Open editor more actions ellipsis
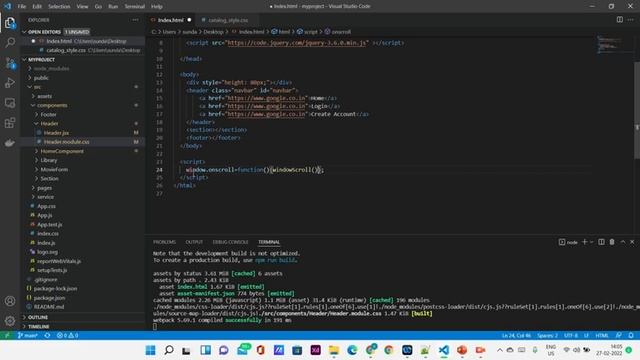 (x=631, y=20)
